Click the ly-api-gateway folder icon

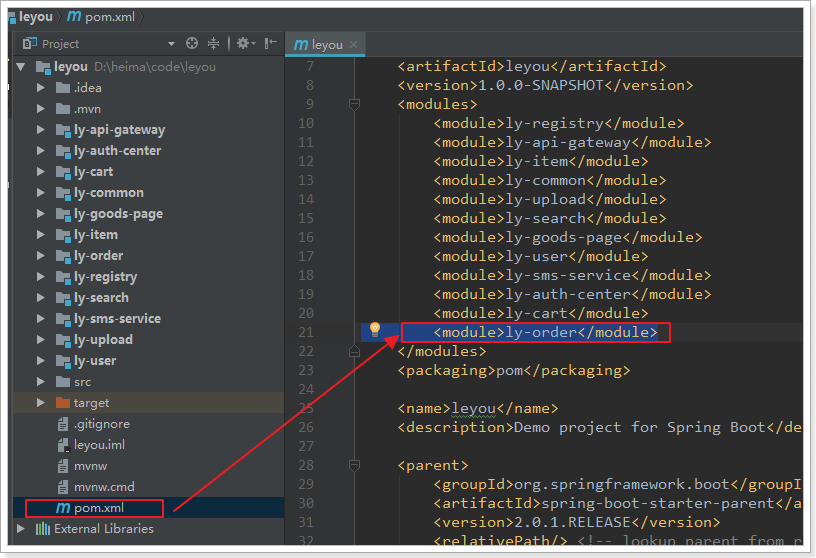tap(63, 130)
